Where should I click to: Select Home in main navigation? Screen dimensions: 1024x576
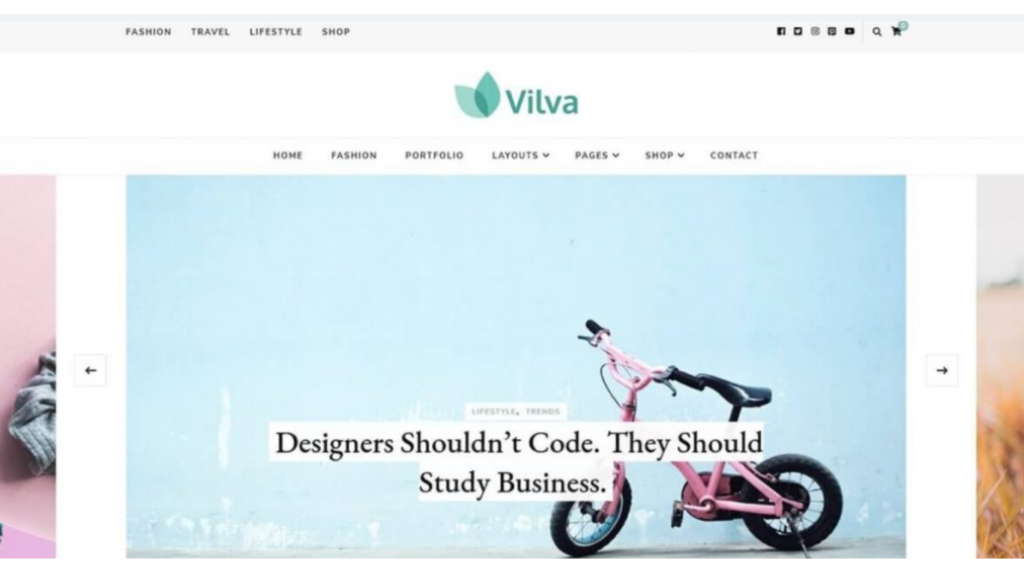pos(288,155)
